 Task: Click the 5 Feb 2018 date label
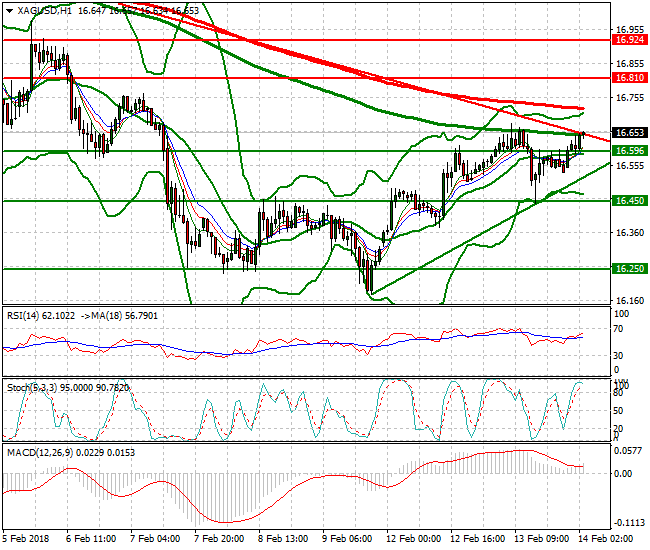[25, 539]
